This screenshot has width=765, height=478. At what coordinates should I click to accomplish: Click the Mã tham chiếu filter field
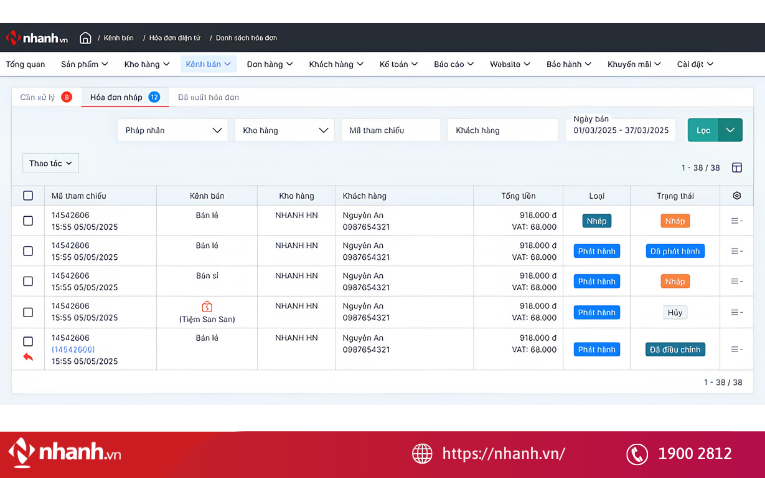(x=391, y=130)
